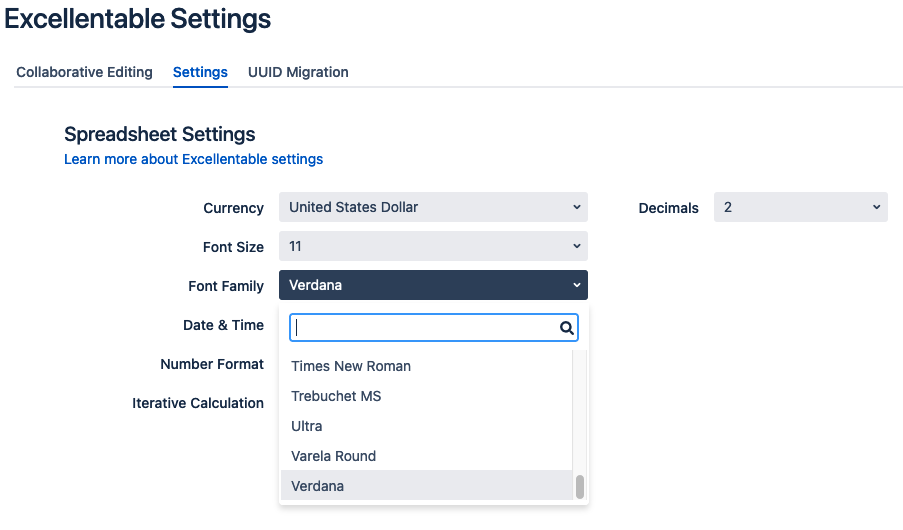
Task: Select Varela Round in the list
Action: (x=334, y=456)
